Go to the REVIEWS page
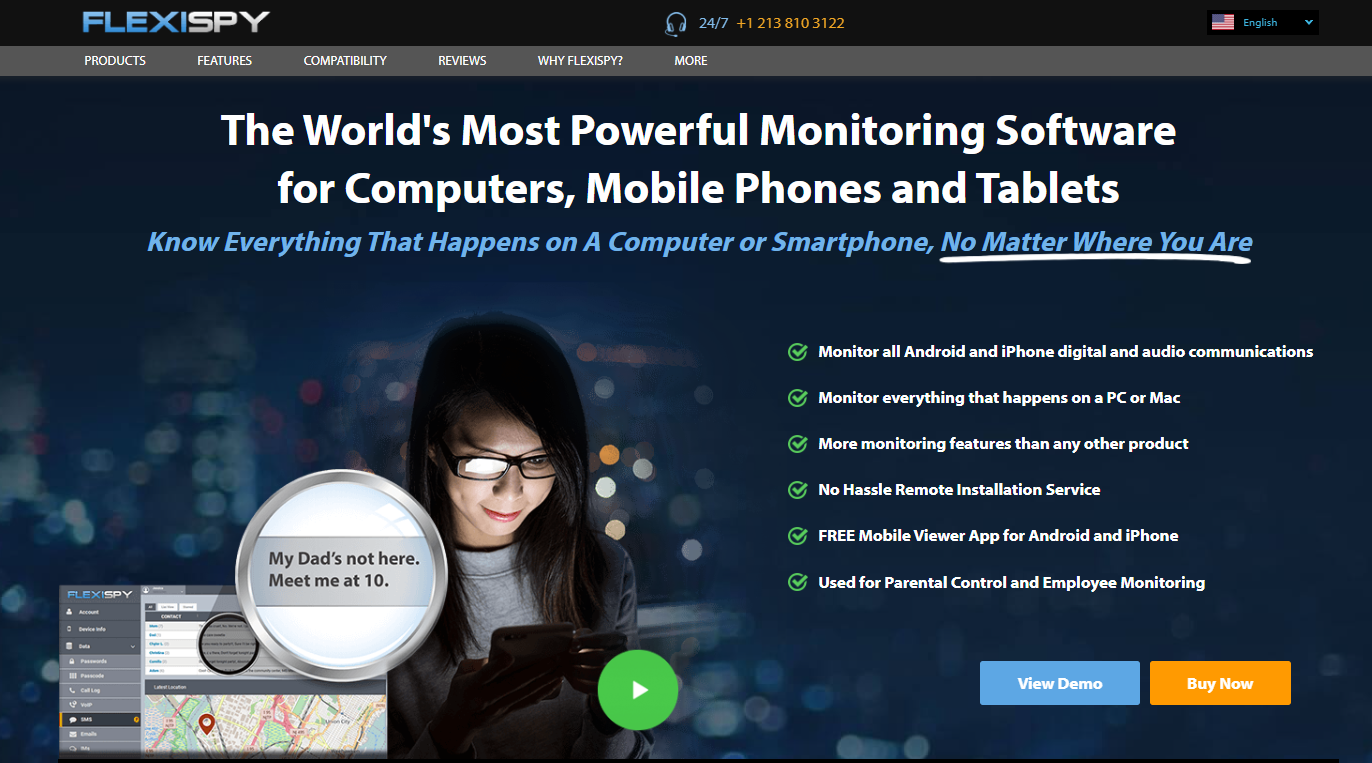This screenshot has width=1372, height=763. [462, 61]
